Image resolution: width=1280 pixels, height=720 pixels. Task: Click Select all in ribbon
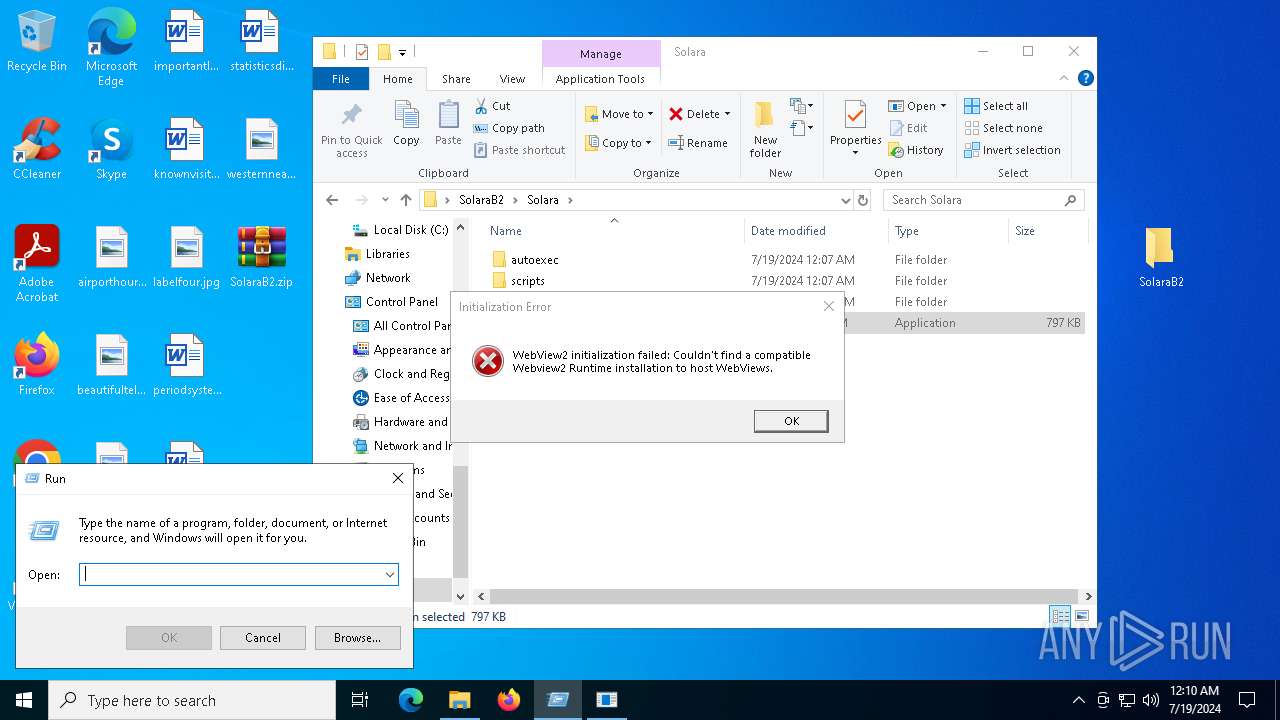[996, 106]
